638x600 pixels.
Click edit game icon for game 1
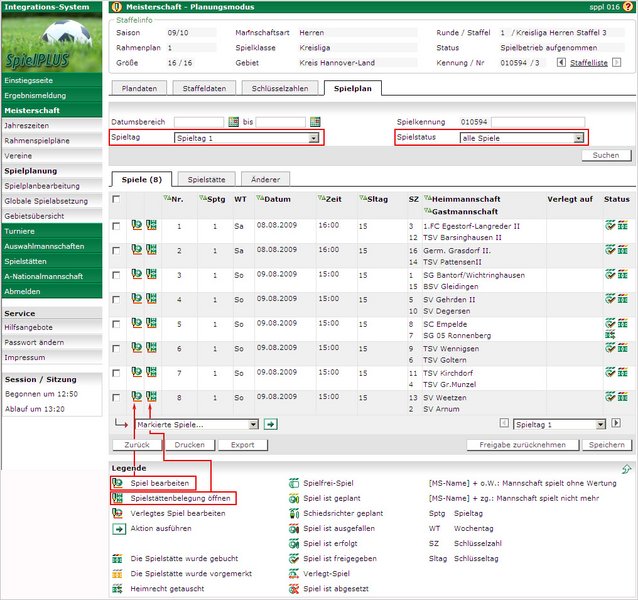(137, 226)
